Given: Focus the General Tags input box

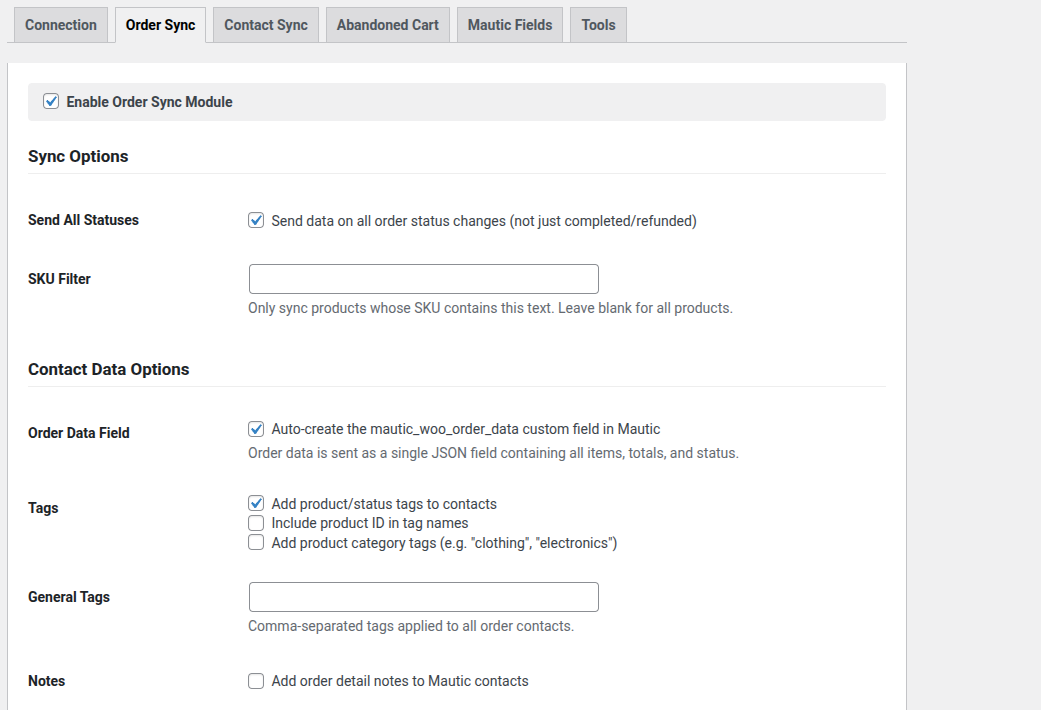Looking at the screenshot, I should coord(423,597).
